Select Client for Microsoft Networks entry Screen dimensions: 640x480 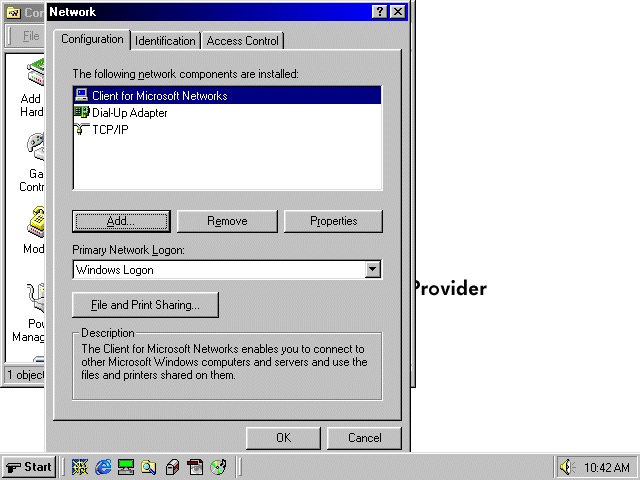pos(227,96)
